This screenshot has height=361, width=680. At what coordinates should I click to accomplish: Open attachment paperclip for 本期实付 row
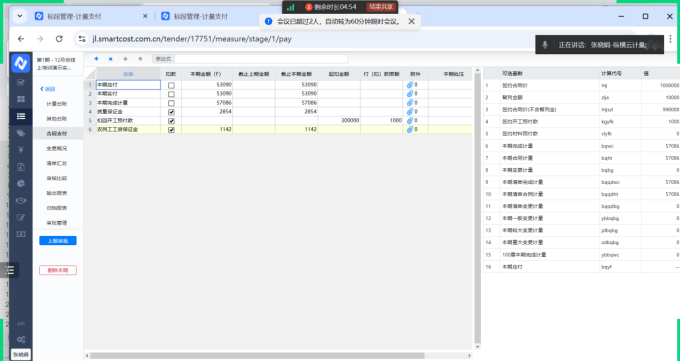409,94
